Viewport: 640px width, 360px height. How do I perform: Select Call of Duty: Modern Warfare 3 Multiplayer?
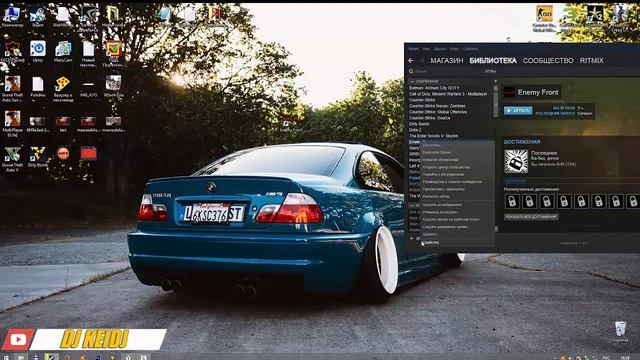click(448, 94)
